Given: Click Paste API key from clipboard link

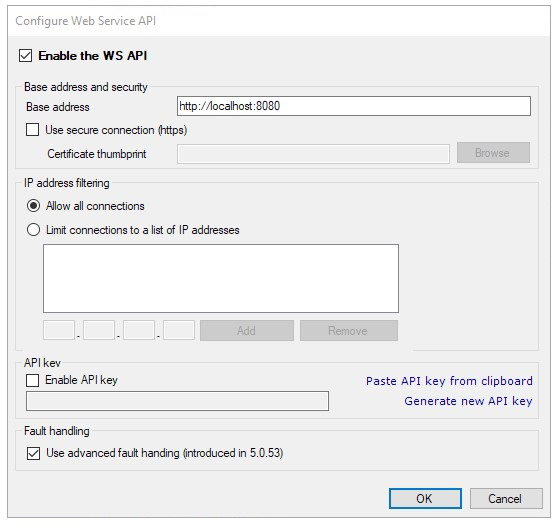Looking at the screenshot, I should coord(449,381).
